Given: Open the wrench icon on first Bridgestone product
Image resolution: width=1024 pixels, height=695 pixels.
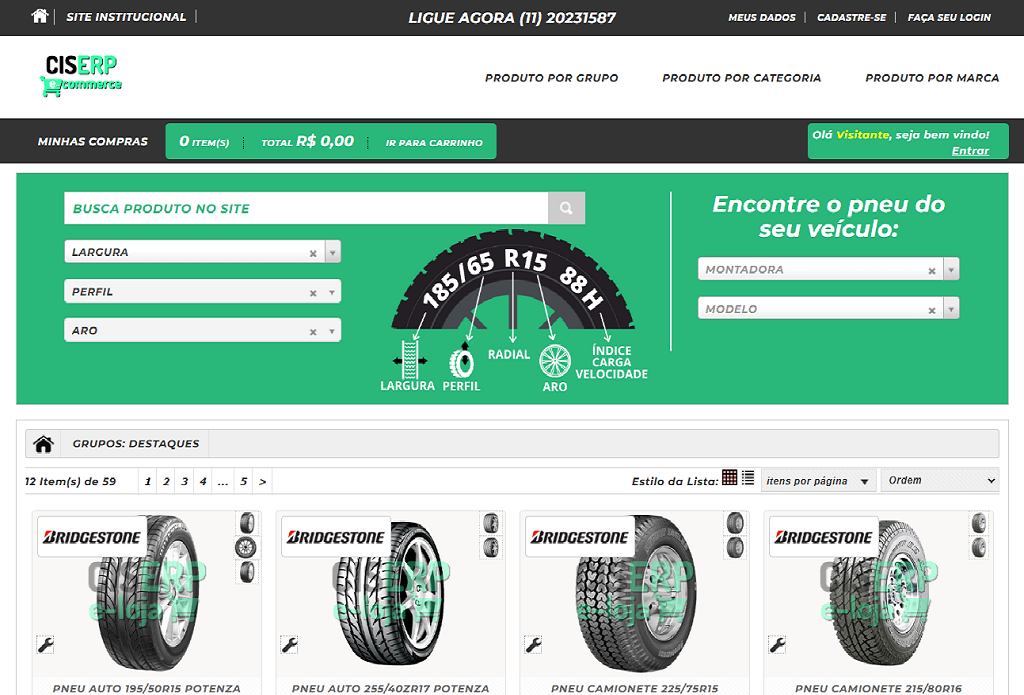Looking at the screenshot, I should pos(45,644).
